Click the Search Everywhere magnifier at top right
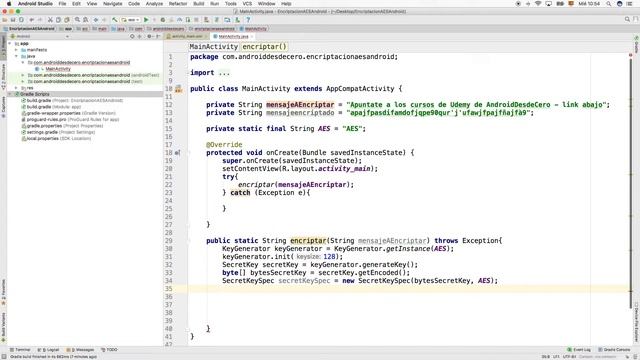The image size is (640, 360). tap(627, 20)
